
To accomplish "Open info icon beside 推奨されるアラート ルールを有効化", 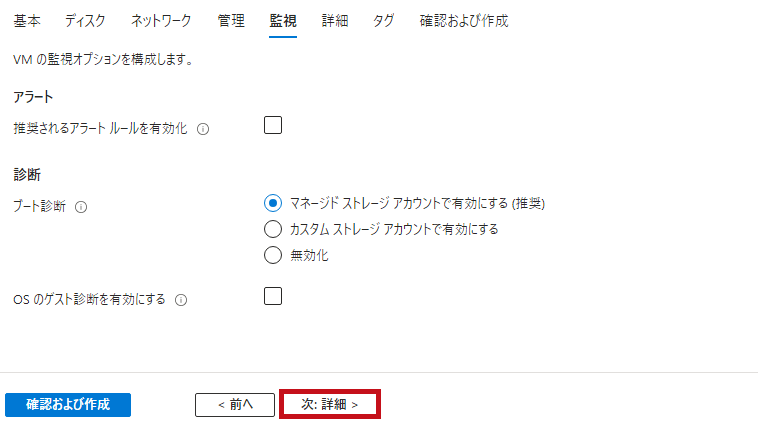I will pos(203,129).
